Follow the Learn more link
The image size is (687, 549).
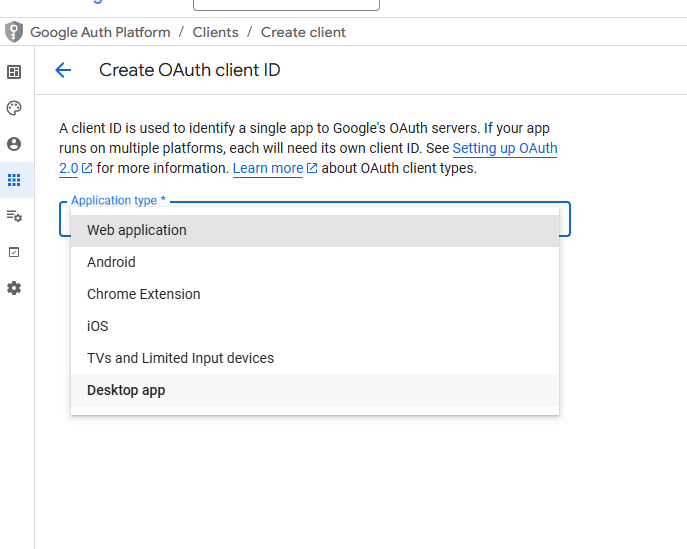pyautogui.click(x=268, y=169)
